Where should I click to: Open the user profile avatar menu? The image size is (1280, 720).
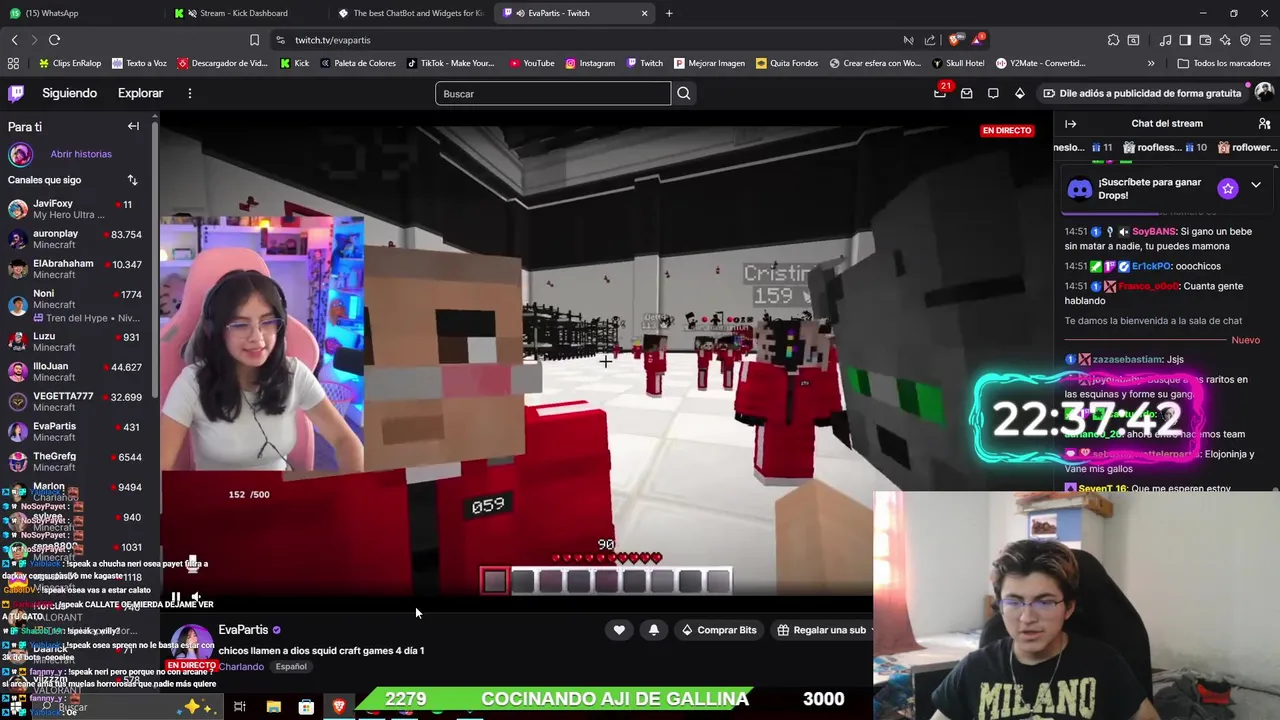1264,92
